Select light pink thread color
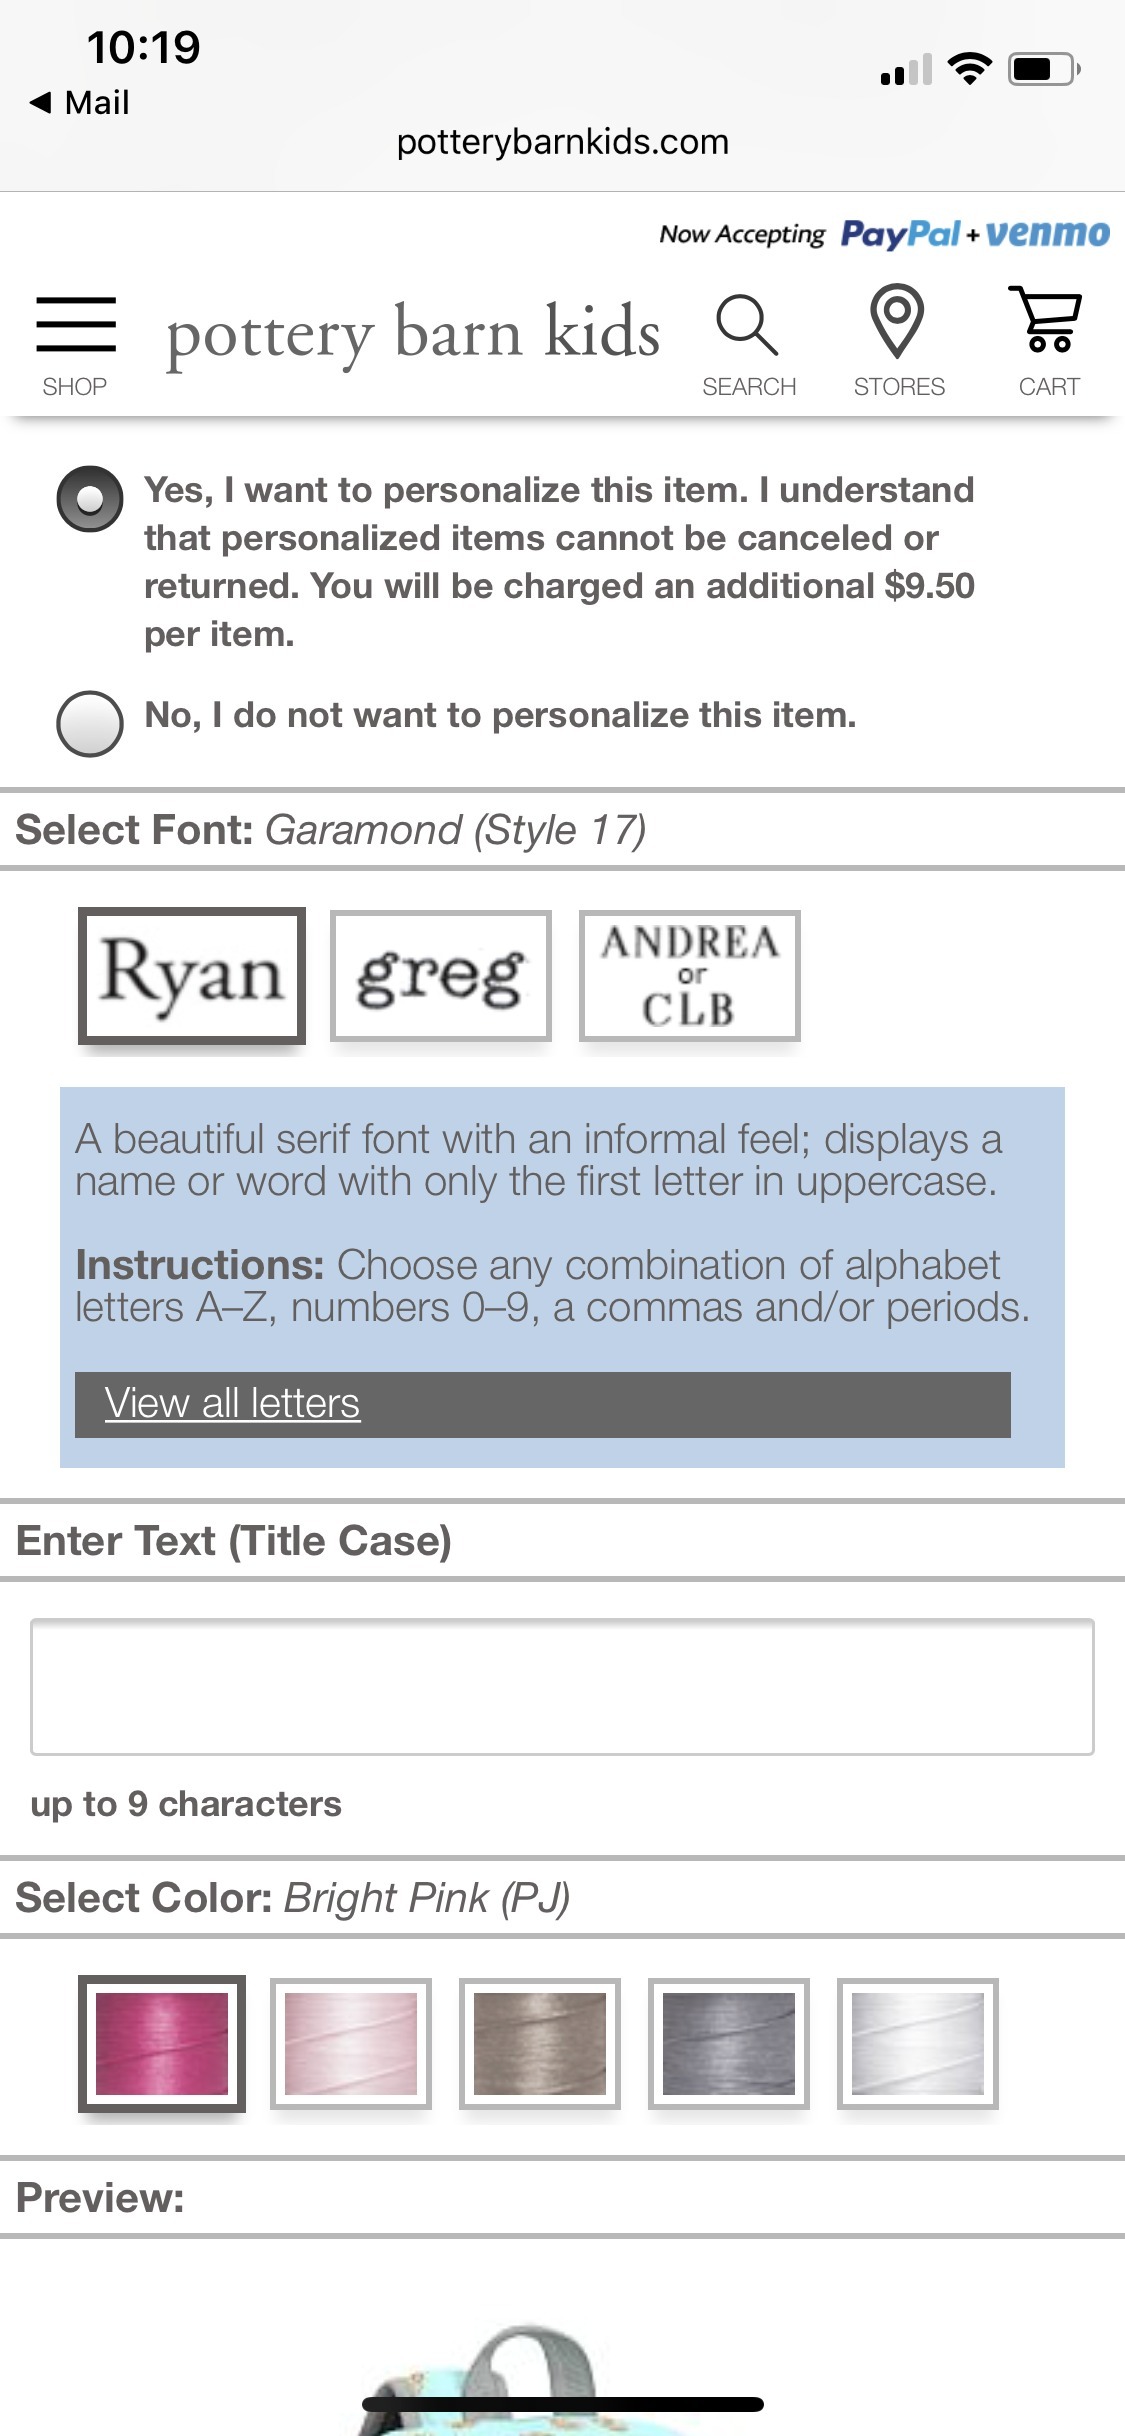This screenshot has width=1125, height=2436. click(x=351, y=2044)
